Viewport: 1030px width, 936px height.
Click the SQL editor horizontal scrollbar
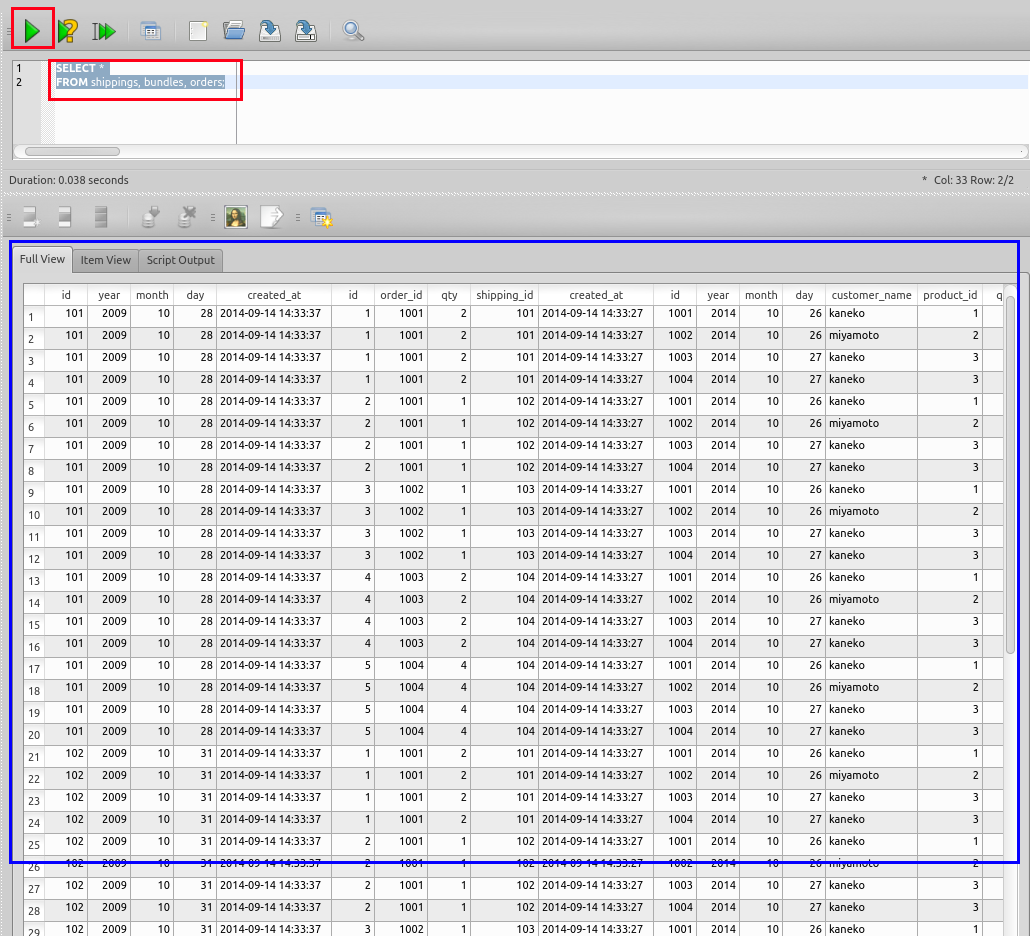[x=72, y=152]
